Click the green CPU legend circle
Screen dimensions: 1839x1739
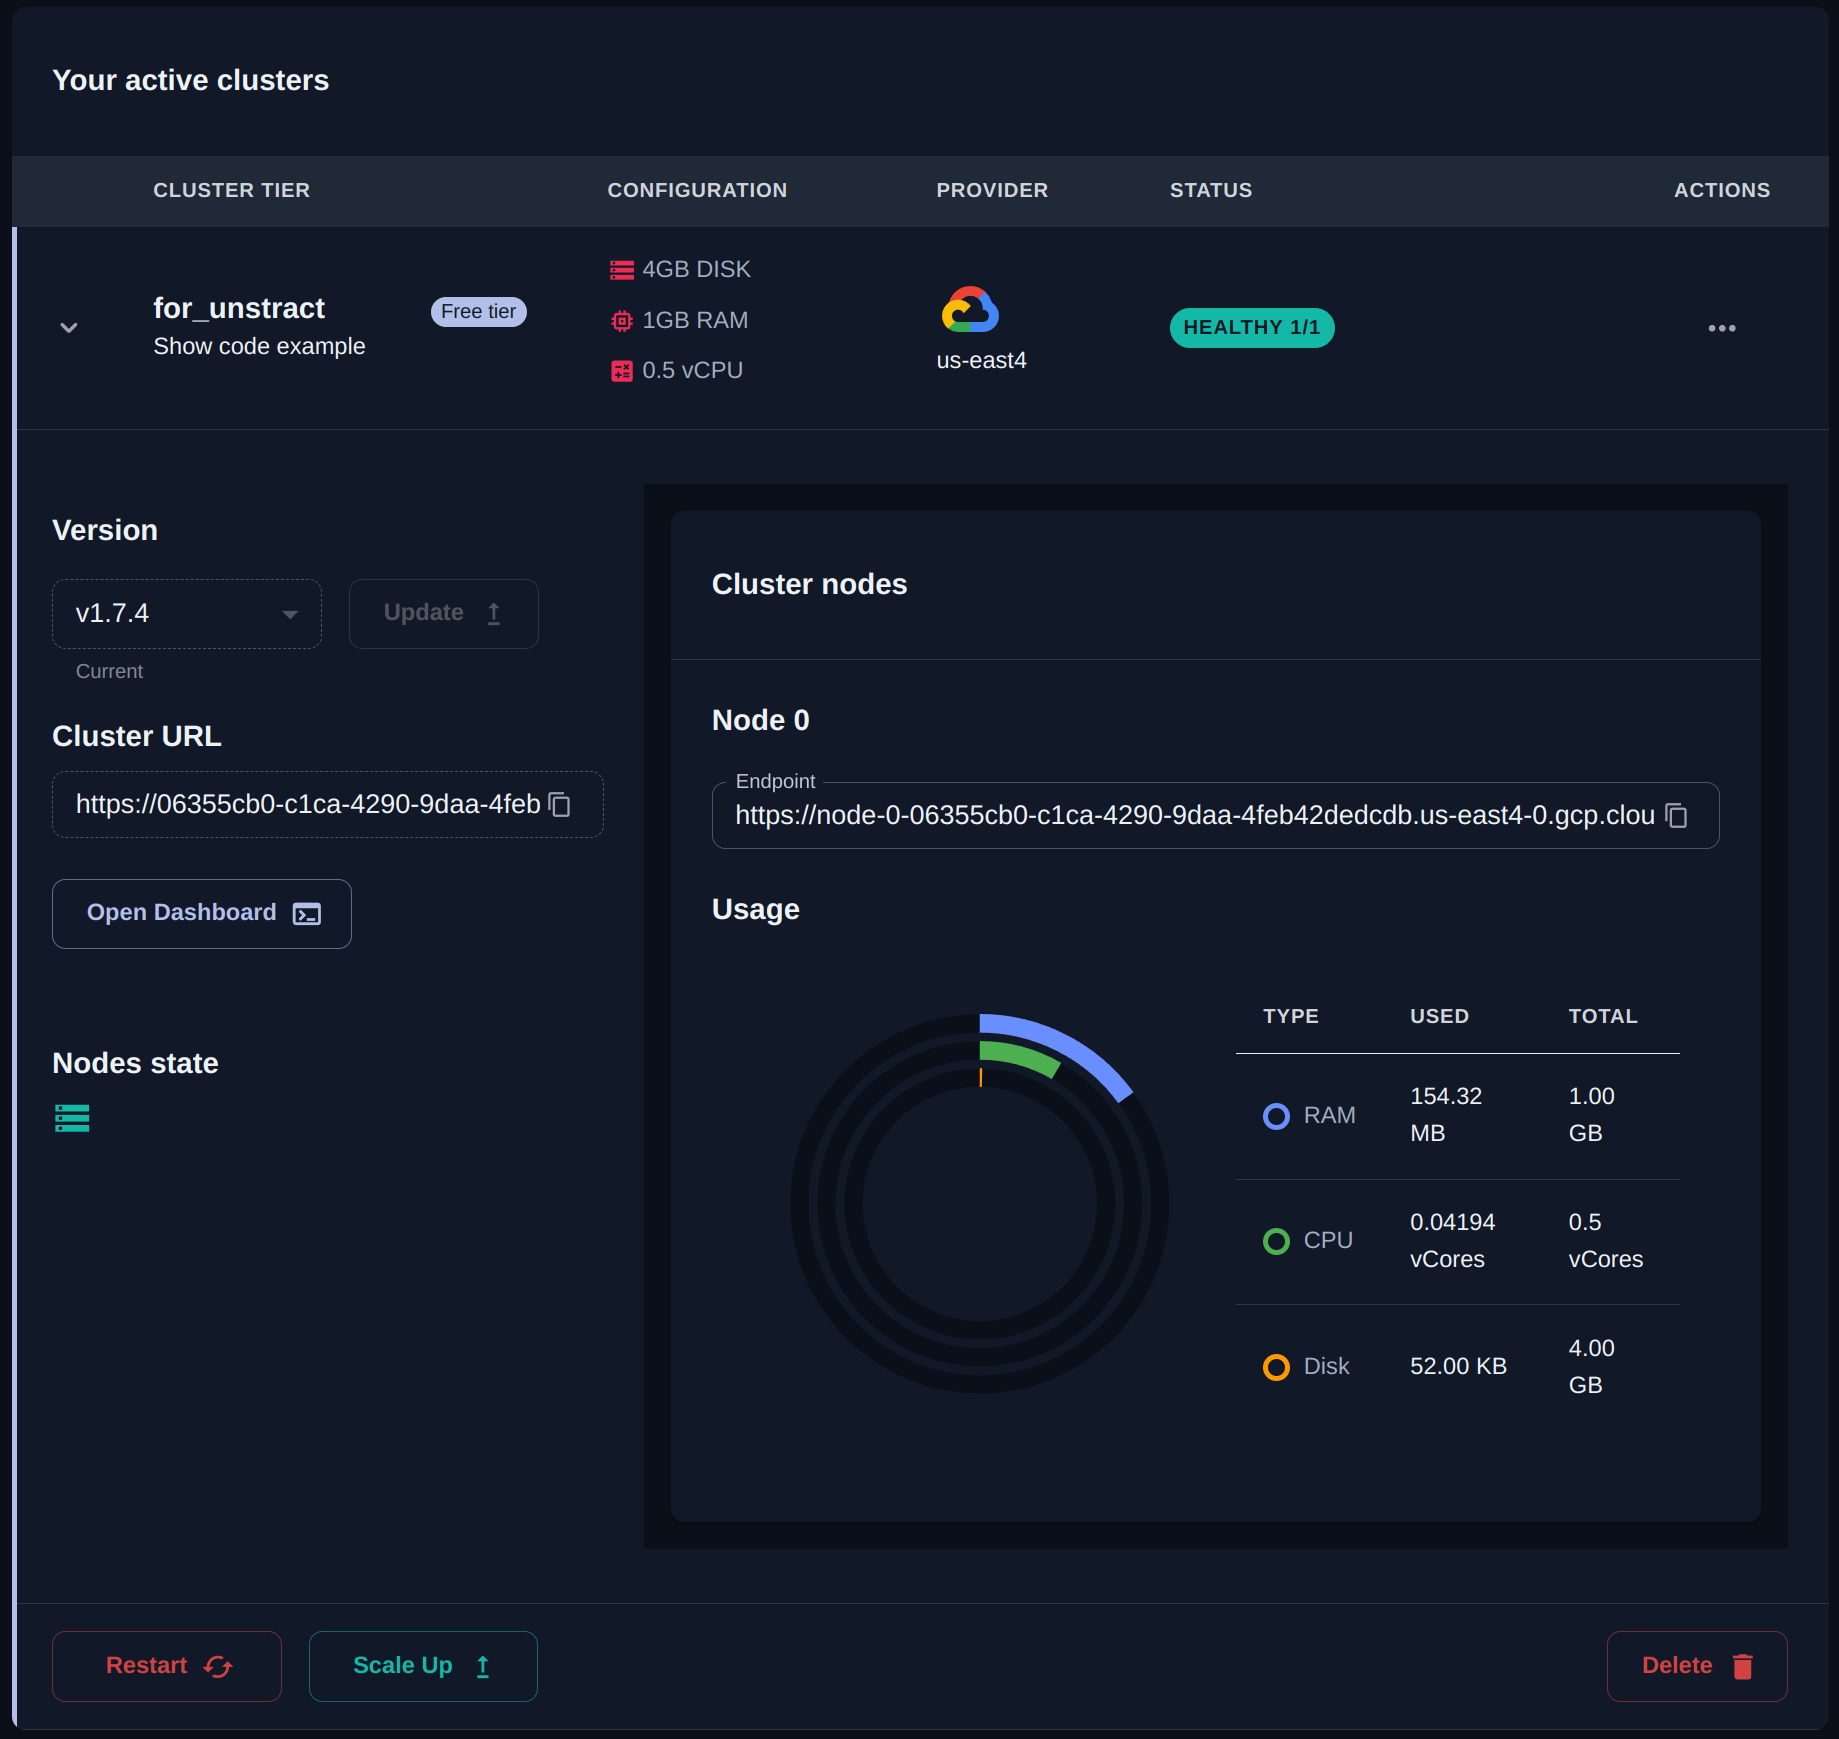[x=1276, y=1241]
